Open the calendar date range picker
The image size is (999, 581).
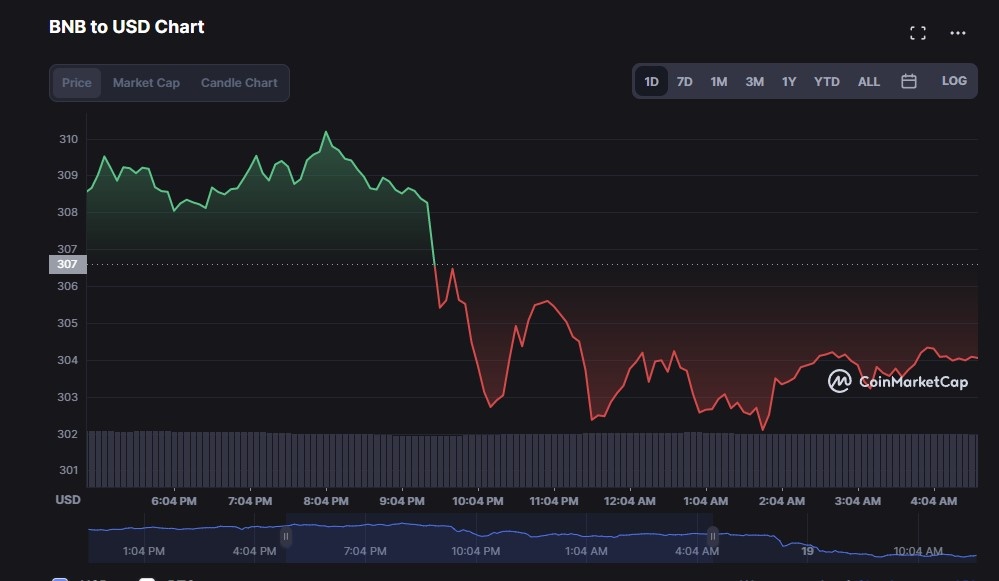(x=908, y=82)
